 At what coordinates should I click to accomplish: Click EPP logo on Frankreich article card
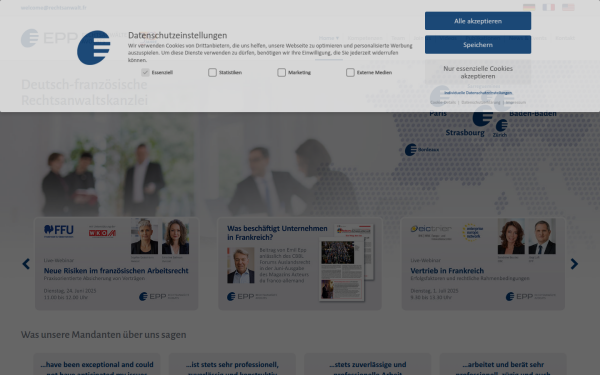(x=252, y=297)
